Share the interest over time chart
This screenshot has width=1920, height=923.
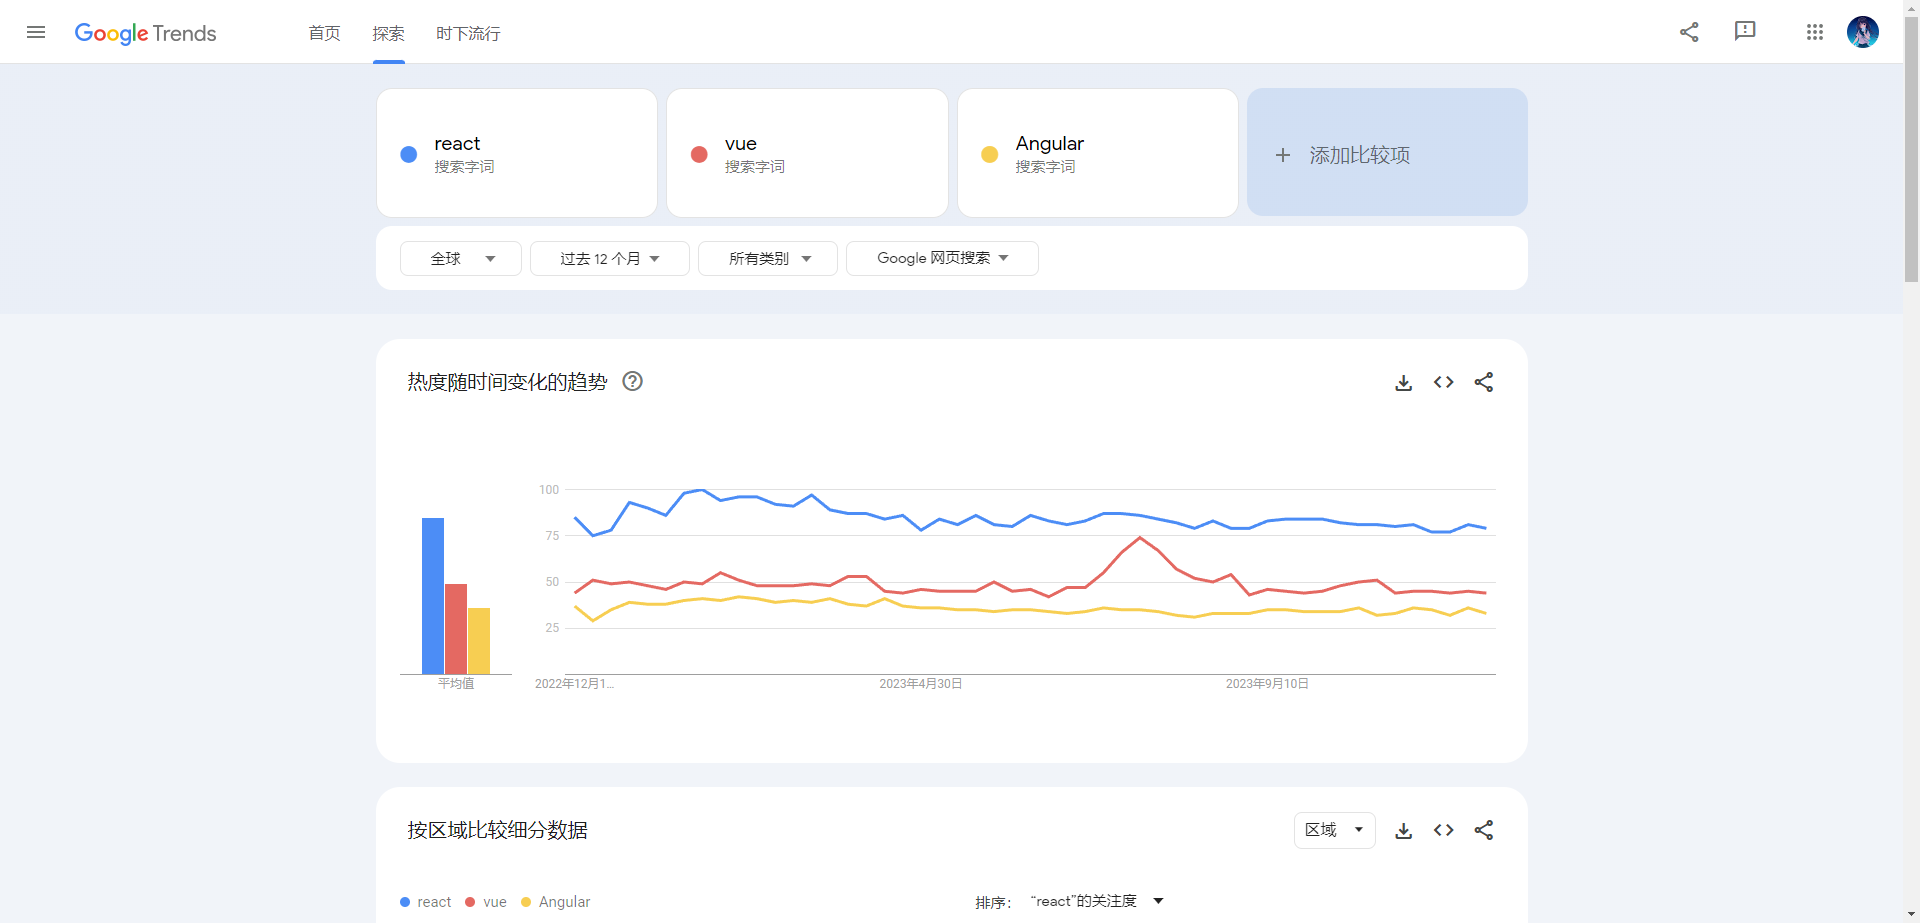coord(1484,382)
